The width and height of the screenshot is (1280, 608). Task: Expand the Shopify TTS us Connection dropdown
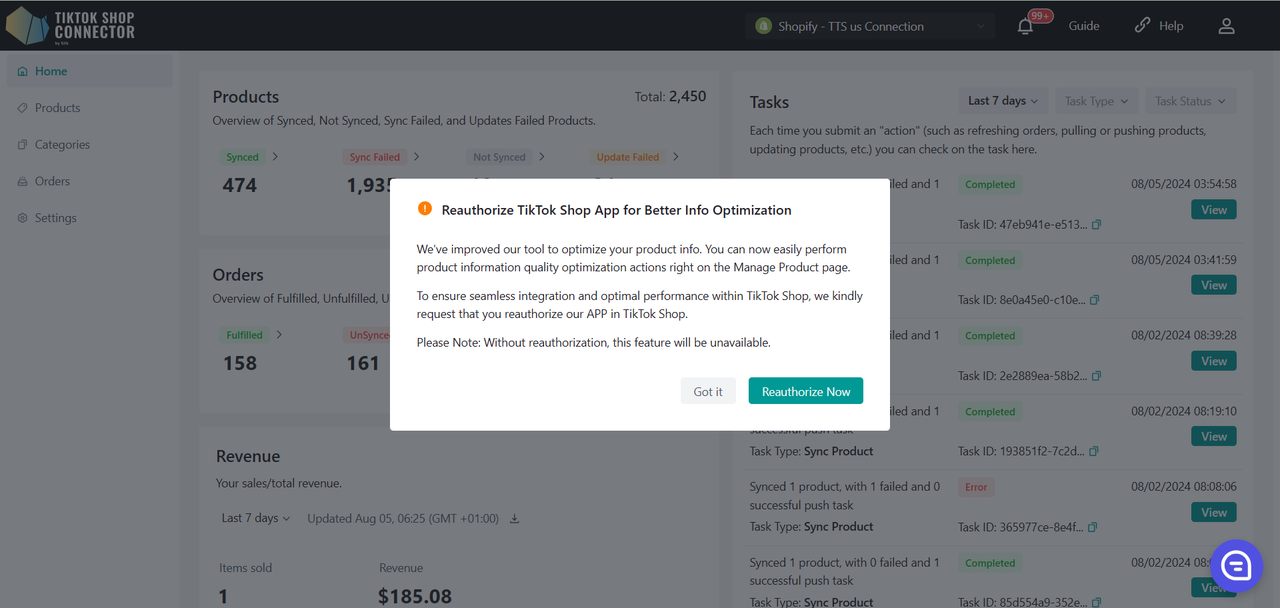(870, 26)
